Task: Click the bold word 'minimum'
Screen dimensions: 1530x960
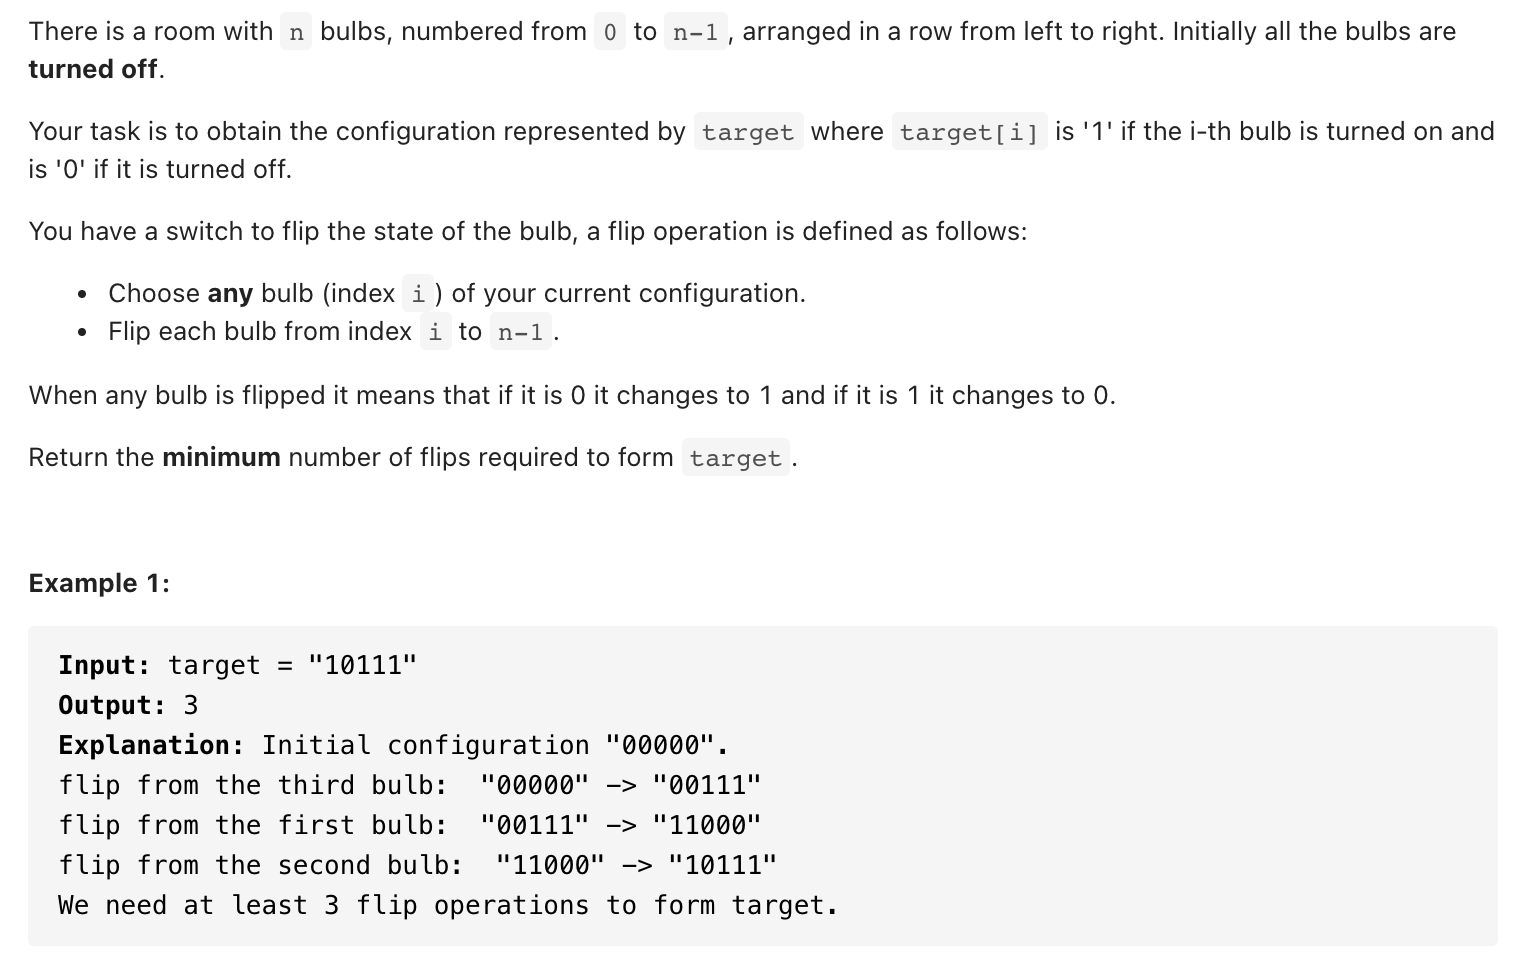Action: click(x=221, y=457)
